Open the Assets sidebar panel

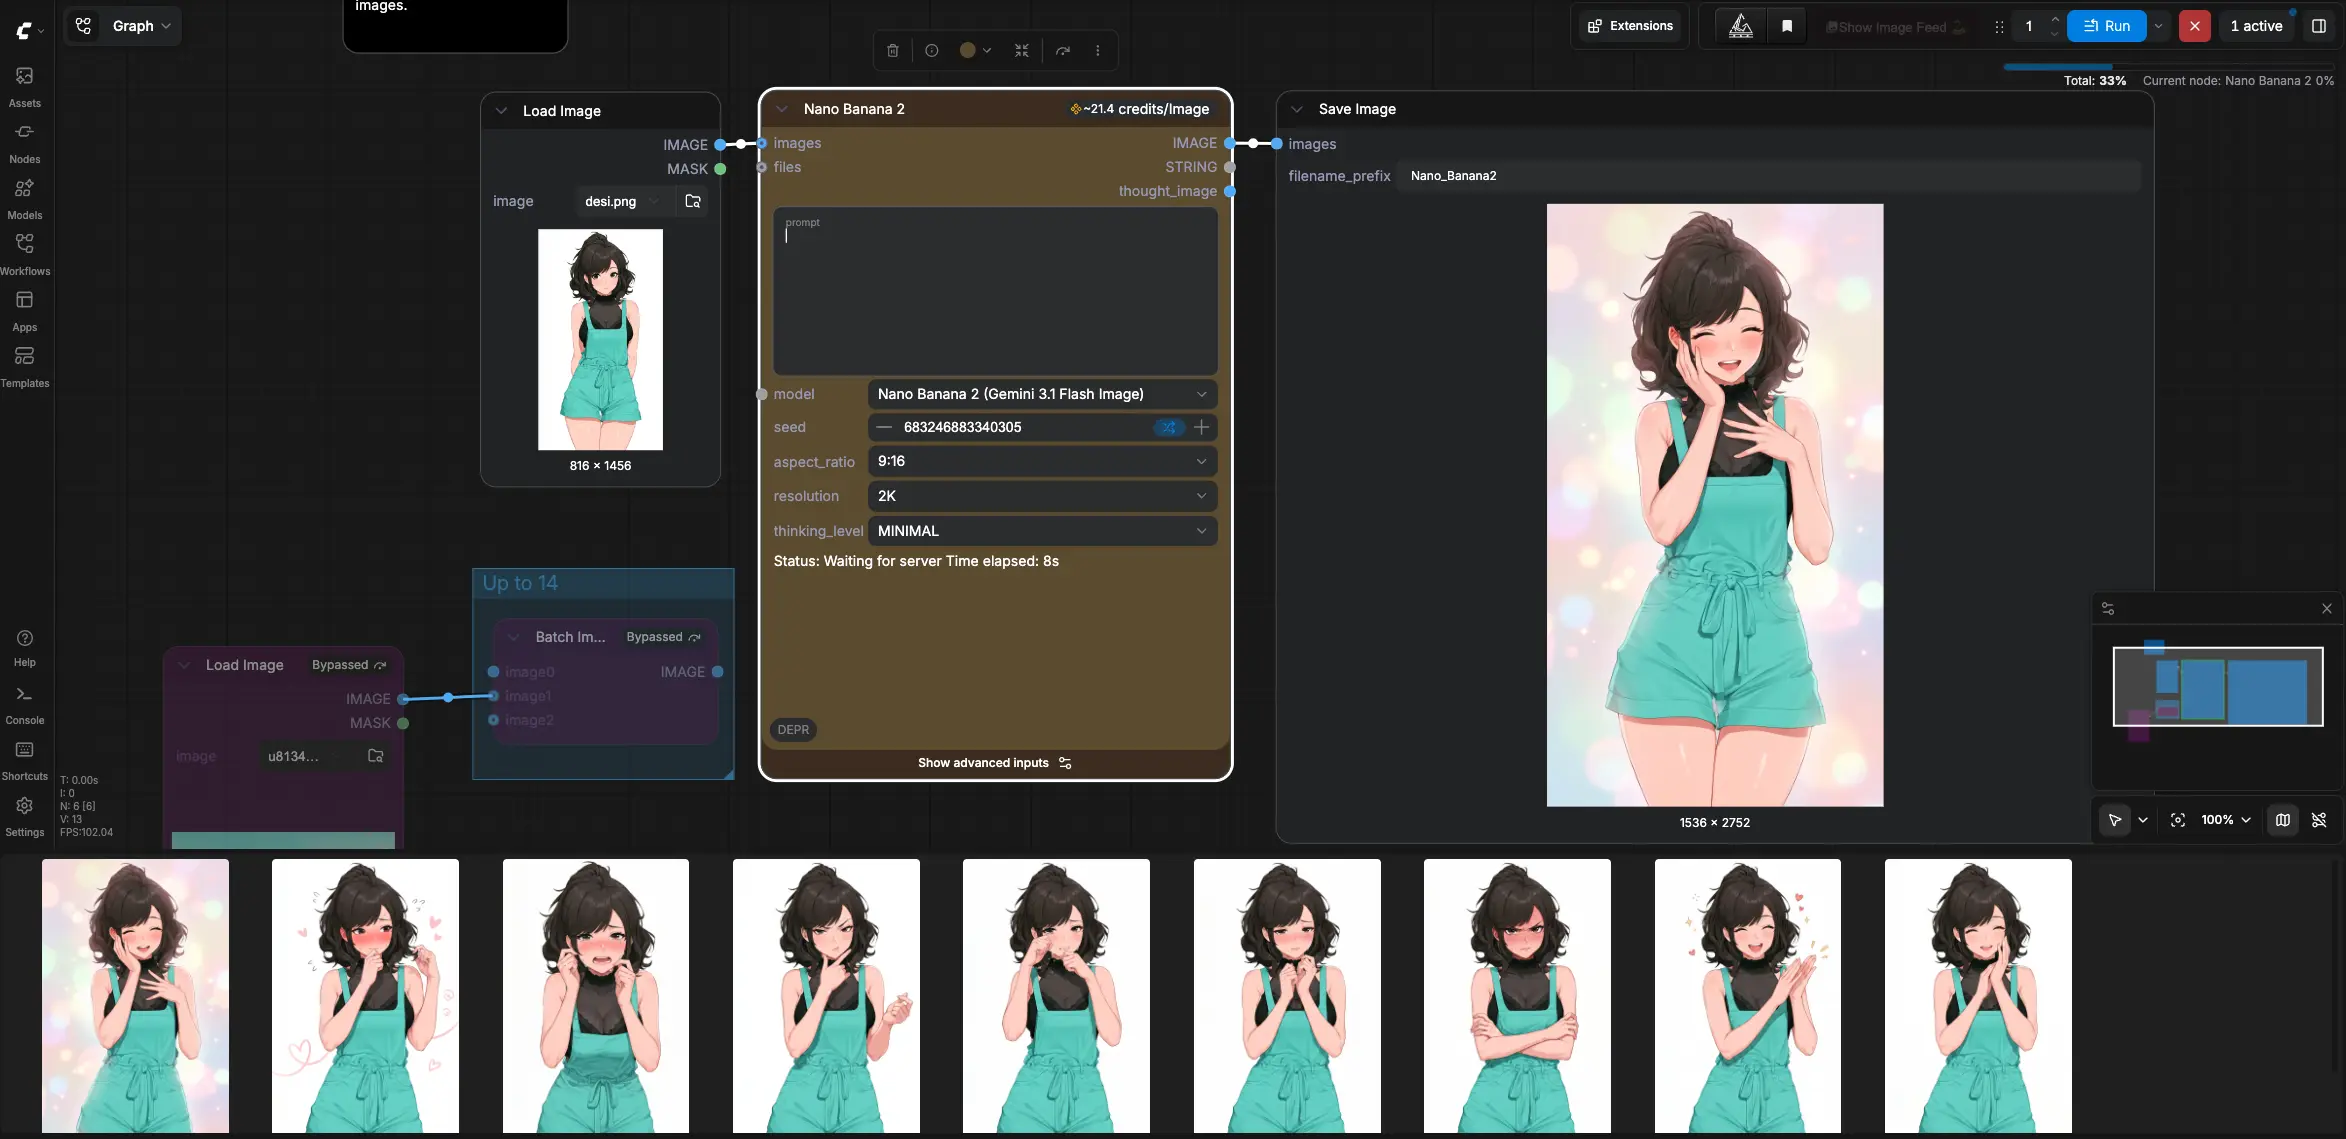pyautogui.click(x=25, y=86)
